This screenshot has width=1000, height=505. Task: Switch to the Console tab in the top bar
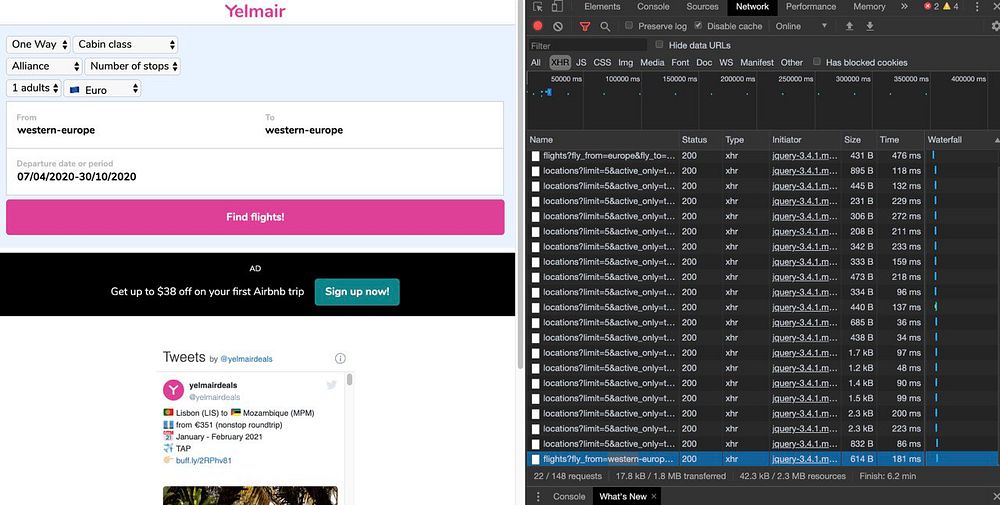(653, 6)
